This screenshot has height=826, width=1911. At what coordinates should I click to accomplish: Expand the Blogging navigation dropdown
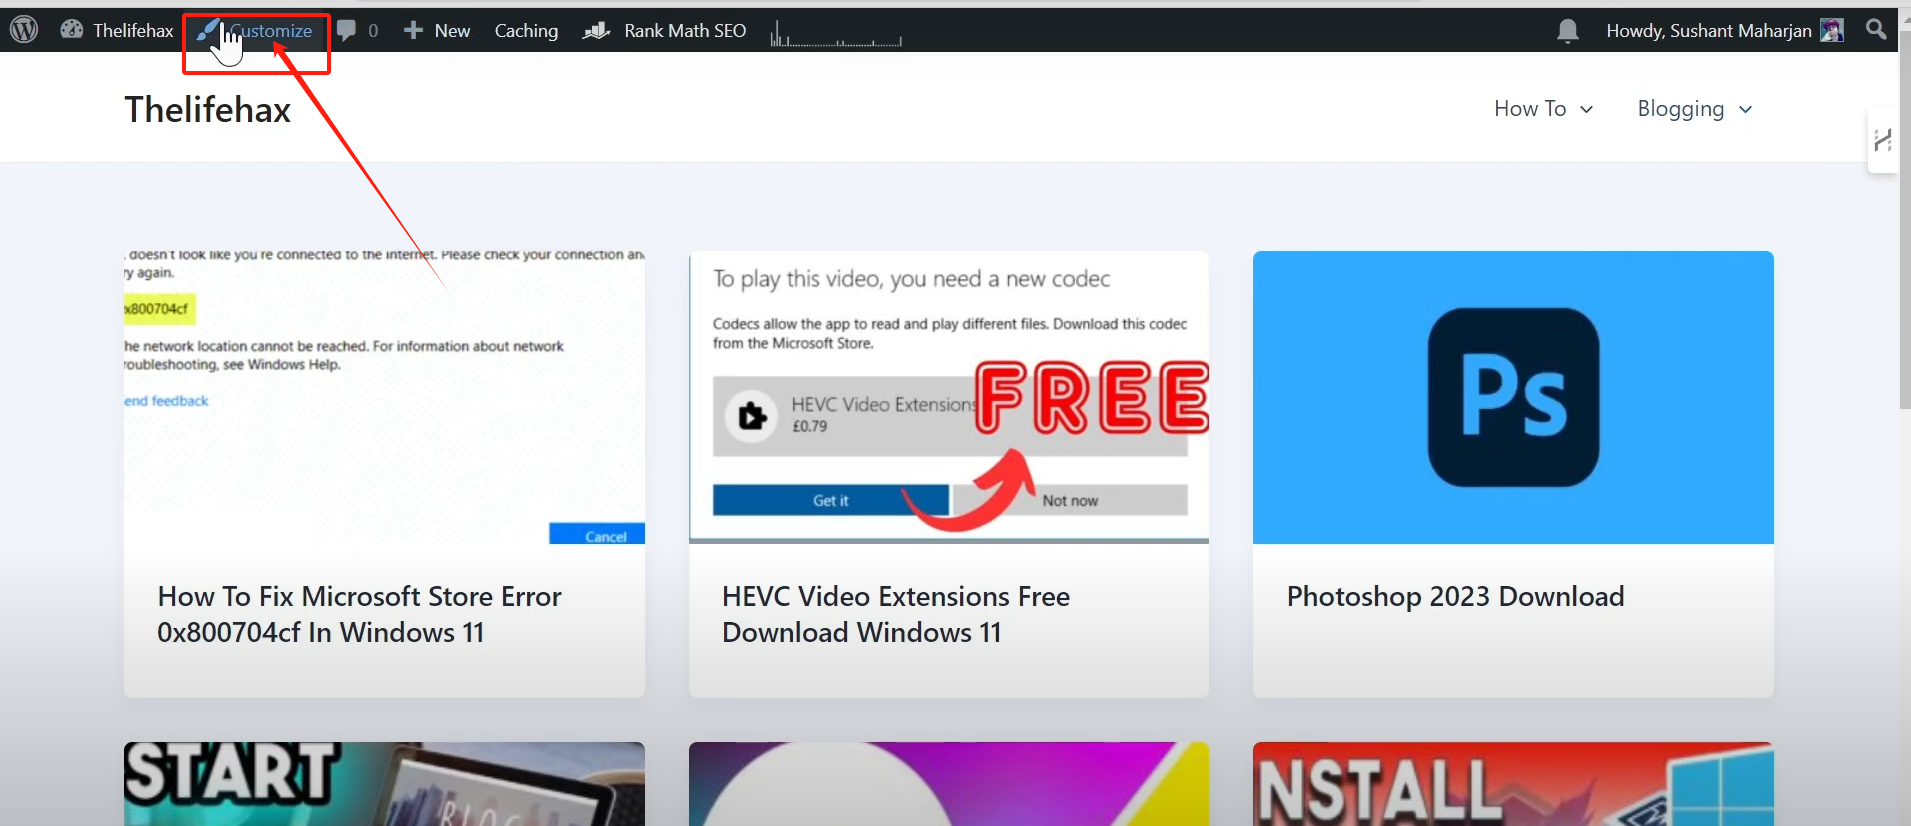pos(1695,109)
